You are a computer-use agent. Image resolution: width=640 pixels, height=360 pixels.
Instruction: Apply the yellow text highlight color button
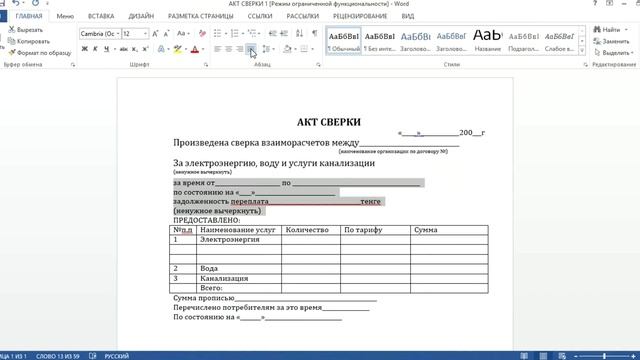(178, 49)
